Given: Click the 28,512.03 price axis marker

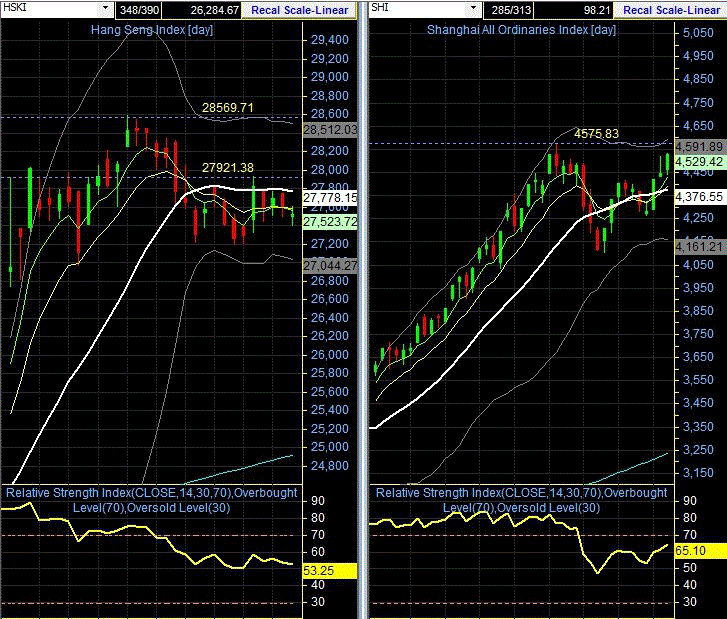Looking at the screenshot, I should 330,130.
